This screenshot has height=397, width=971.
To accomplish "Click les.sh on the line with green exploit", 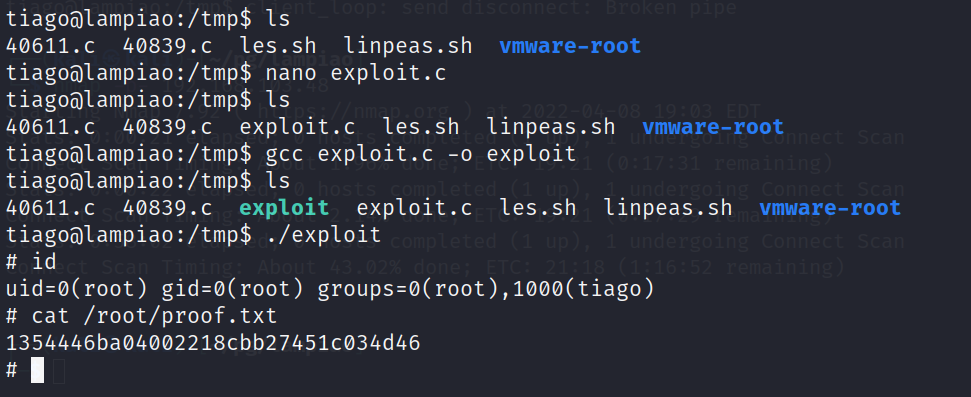I will coord(538,207).
